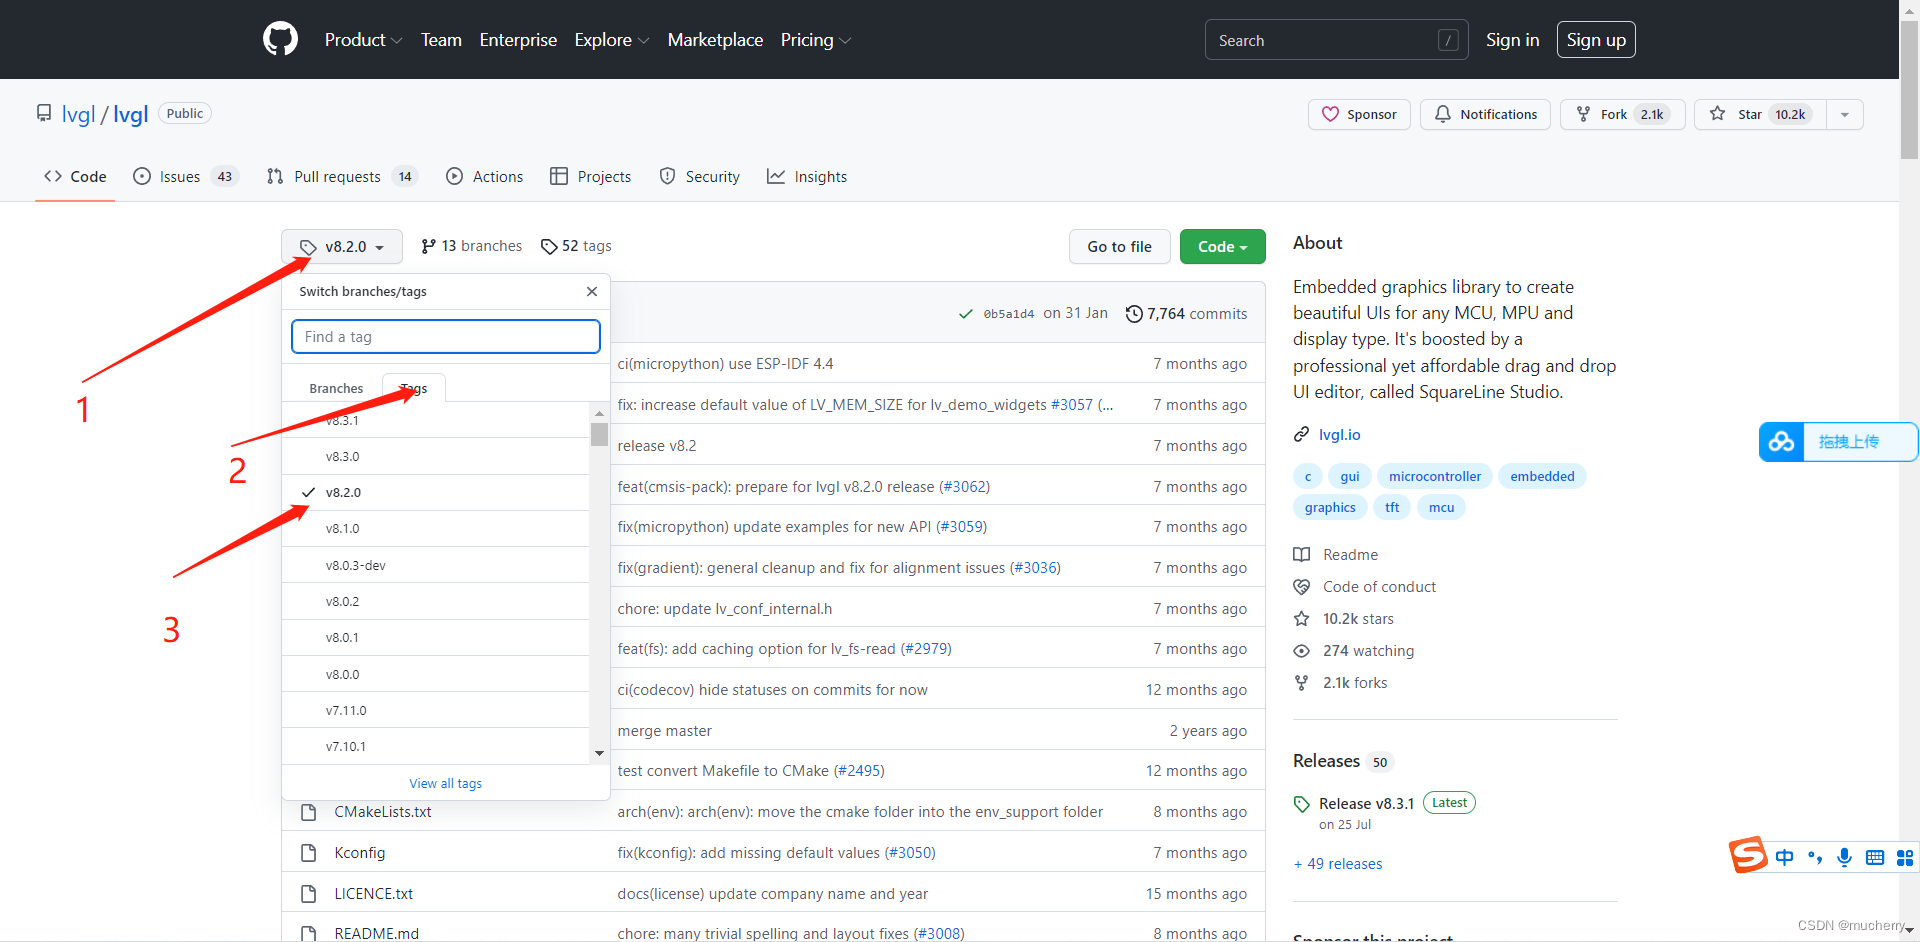
Task: Open the Team page
Action: click(441, 40)
